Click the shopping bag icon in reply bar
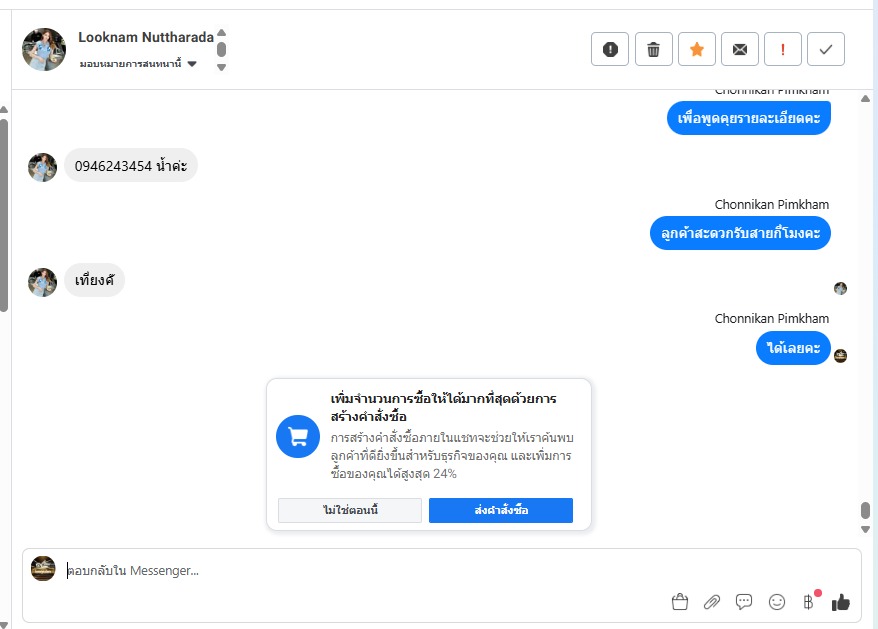 tap(680, 602)
